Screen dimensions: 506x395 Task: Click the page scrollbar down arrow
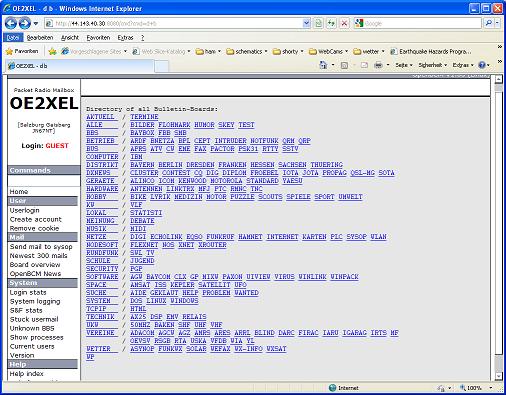[x=498, y=376]
